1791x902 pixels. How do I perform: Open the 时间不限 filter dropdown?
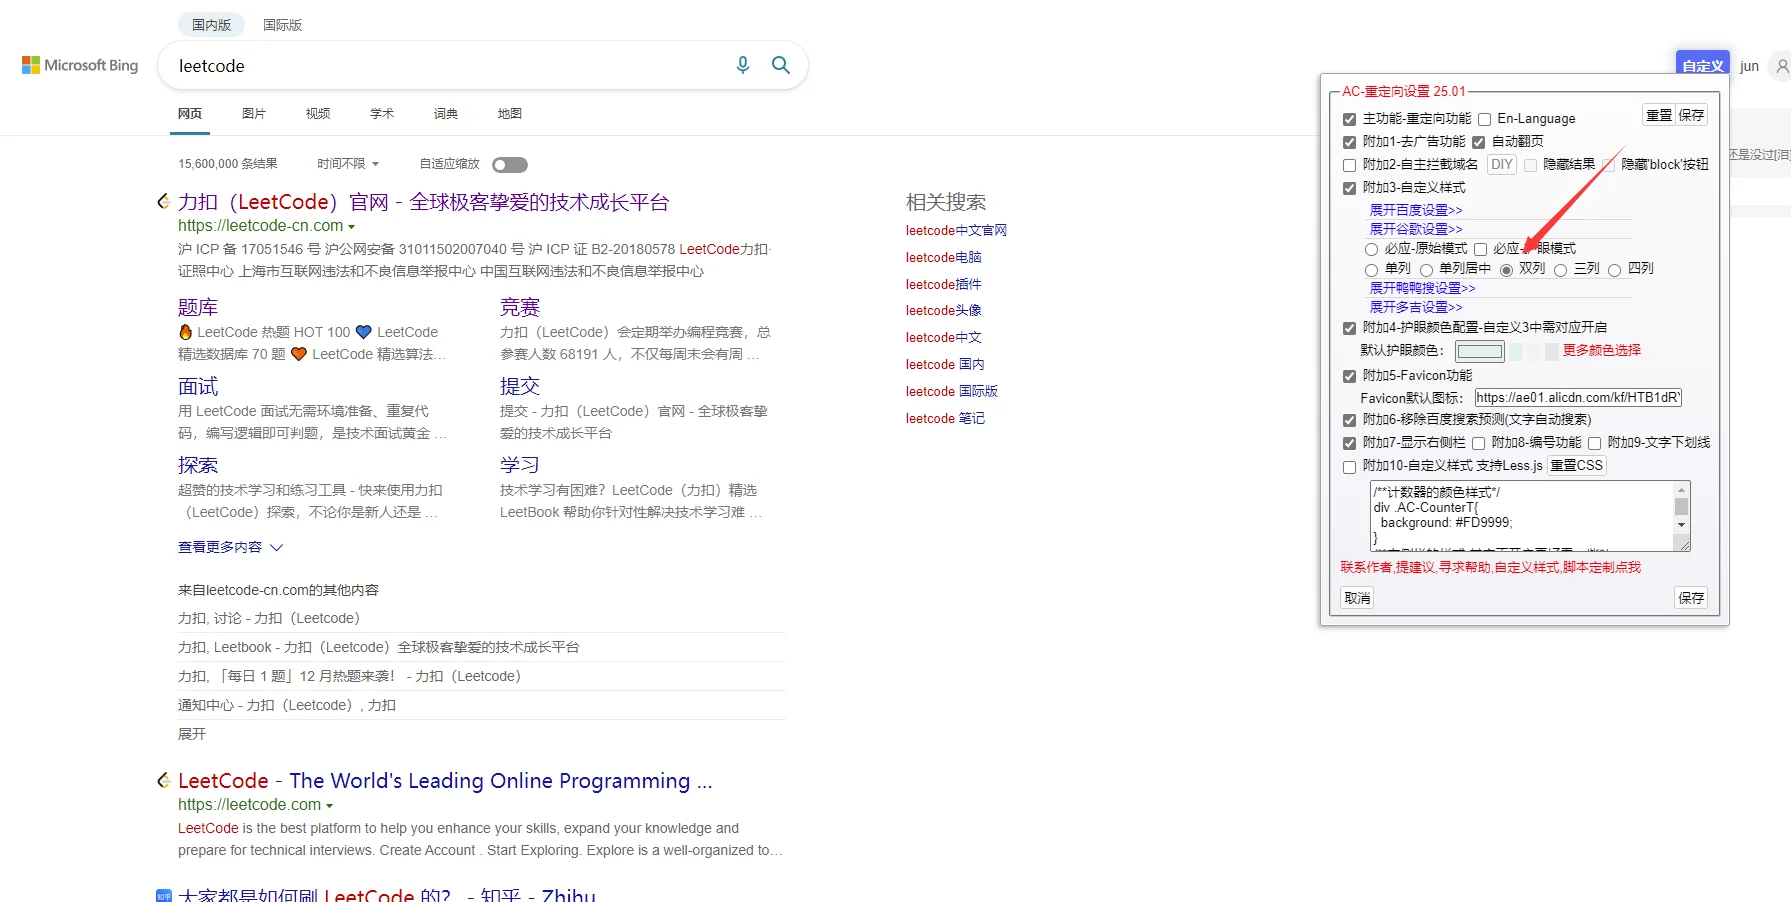click(x=347, y=163)
